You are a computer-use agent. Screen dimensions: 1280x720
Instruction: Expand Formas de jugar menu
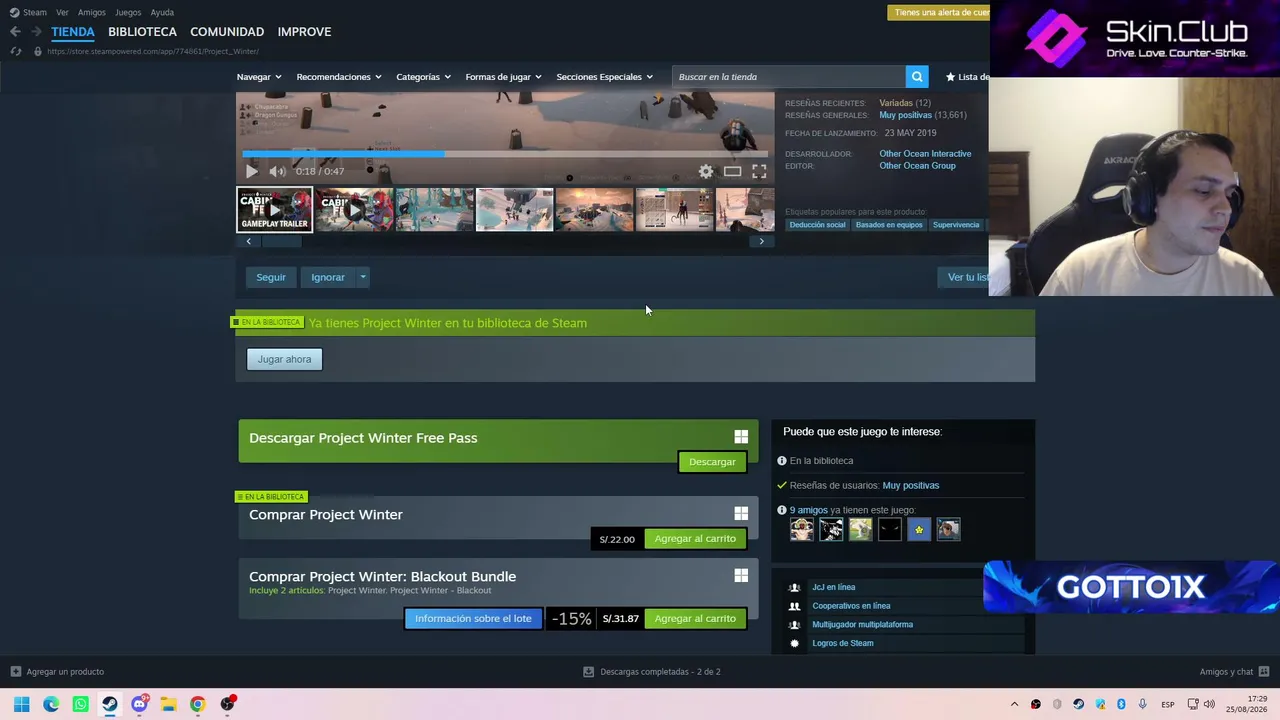(503, 77)
